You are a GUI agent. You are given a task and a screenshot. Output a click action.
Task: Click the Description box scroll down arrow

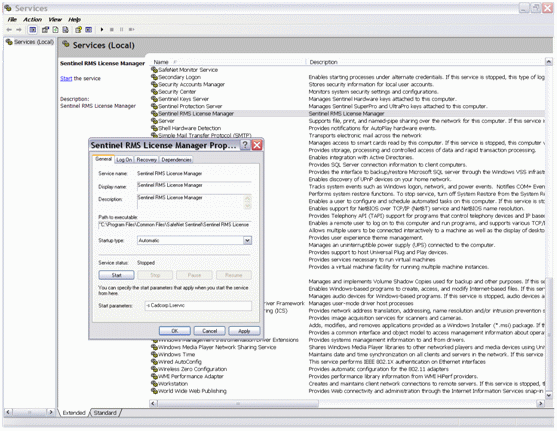tap(248, 206)
